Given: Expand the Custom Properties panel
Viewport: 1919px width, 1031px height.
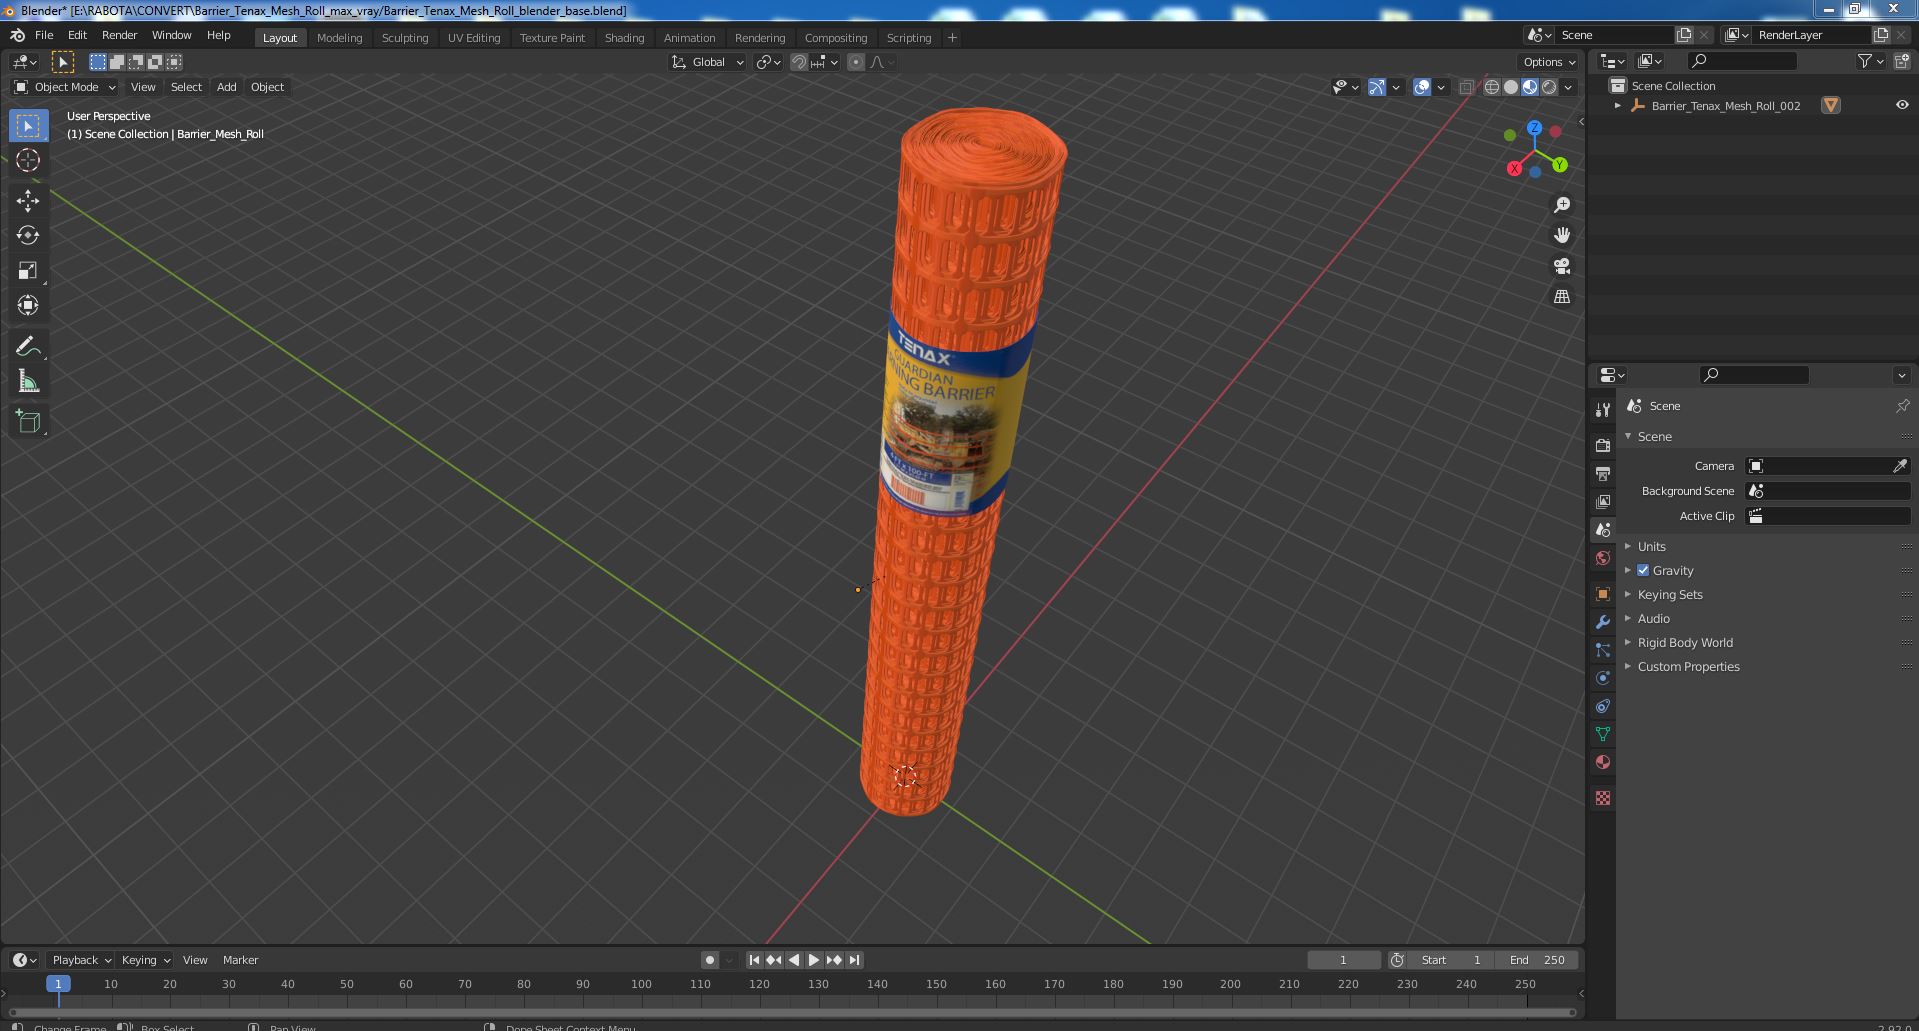Looking at the screenshot, I should 1688,666.
